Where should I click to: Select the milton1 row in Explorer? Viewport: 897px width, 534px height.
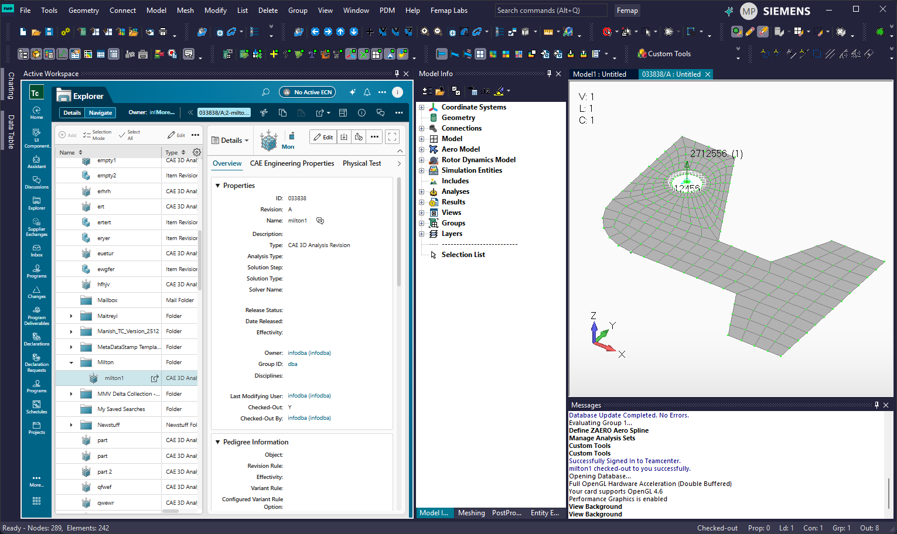[x=126, y=378]
